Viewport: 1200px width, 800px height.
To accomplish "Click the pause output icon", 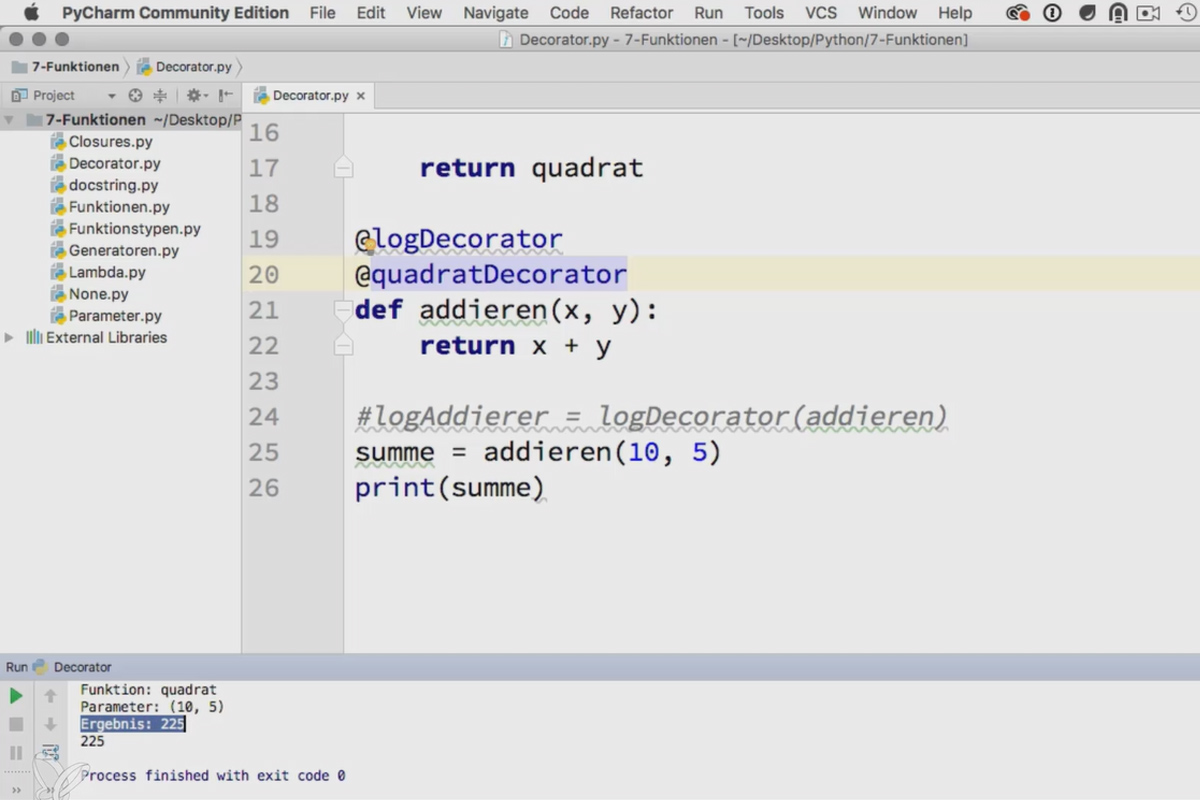I will click(16, 753).
